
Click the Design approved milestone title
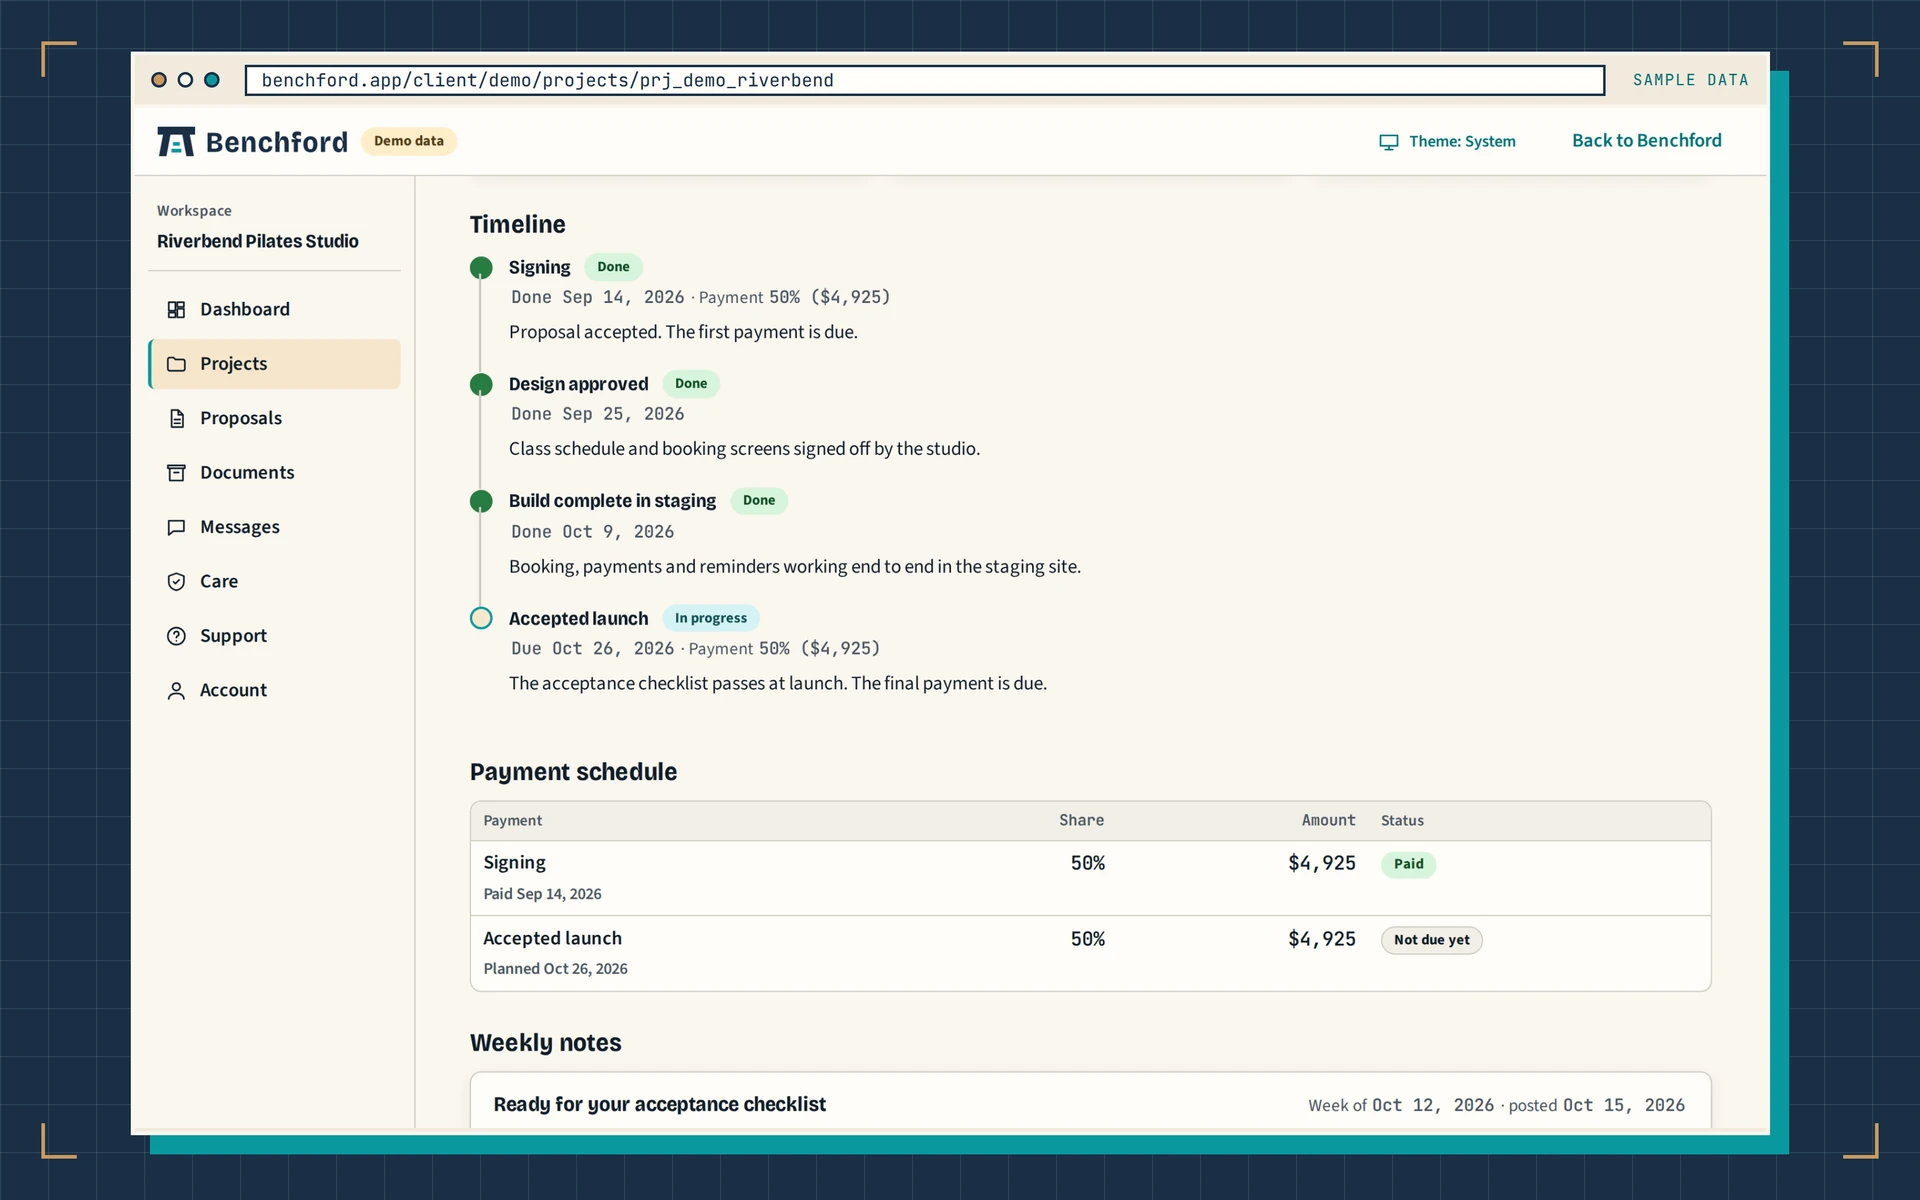578,385
